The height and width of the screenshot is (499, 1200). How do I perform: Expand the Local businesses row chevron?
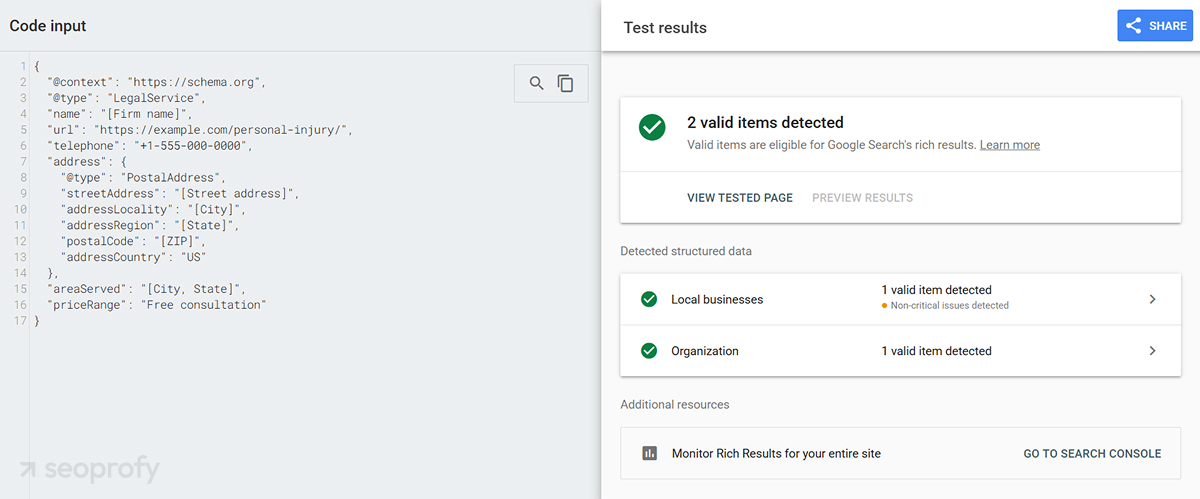[1152, 299]
